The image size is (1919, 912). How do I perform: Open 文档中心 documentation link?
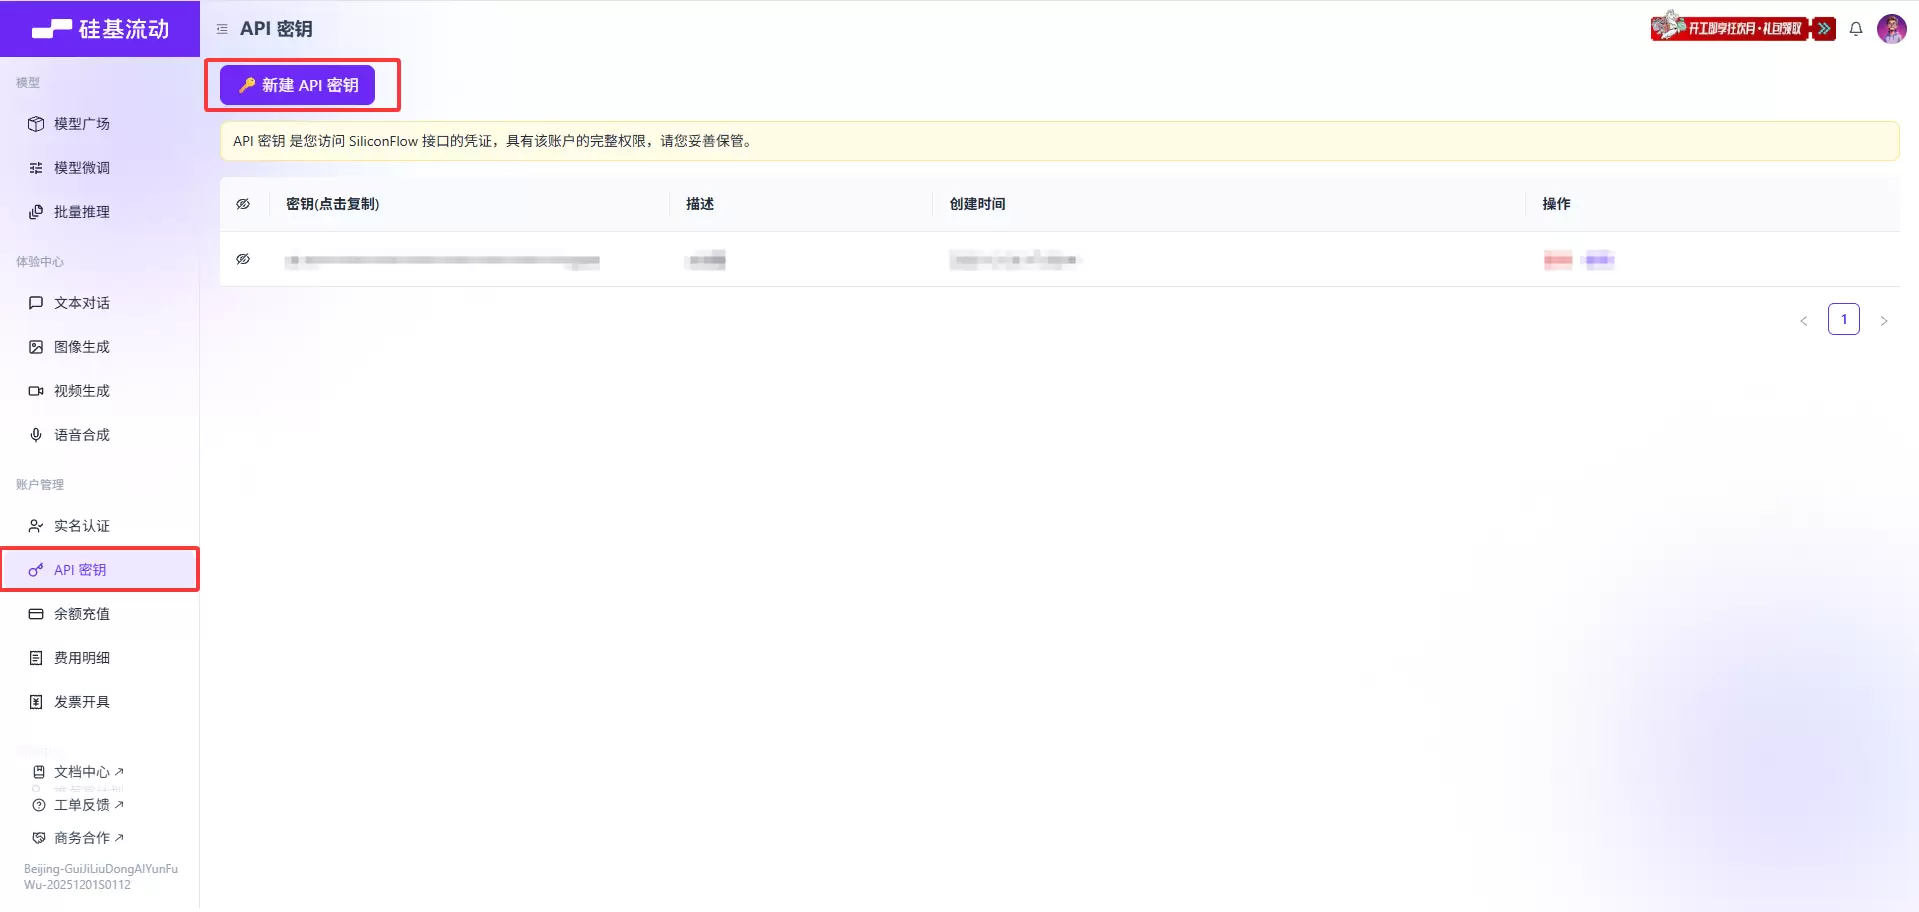82,772
